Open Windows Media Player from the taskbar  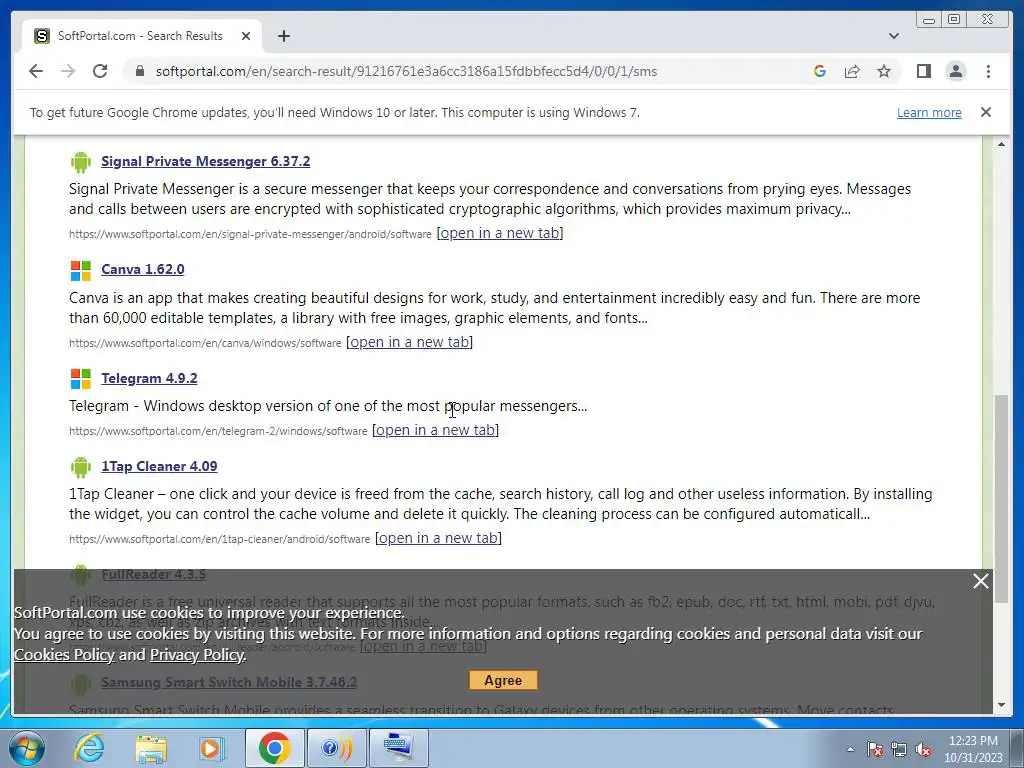pos(212,748)
